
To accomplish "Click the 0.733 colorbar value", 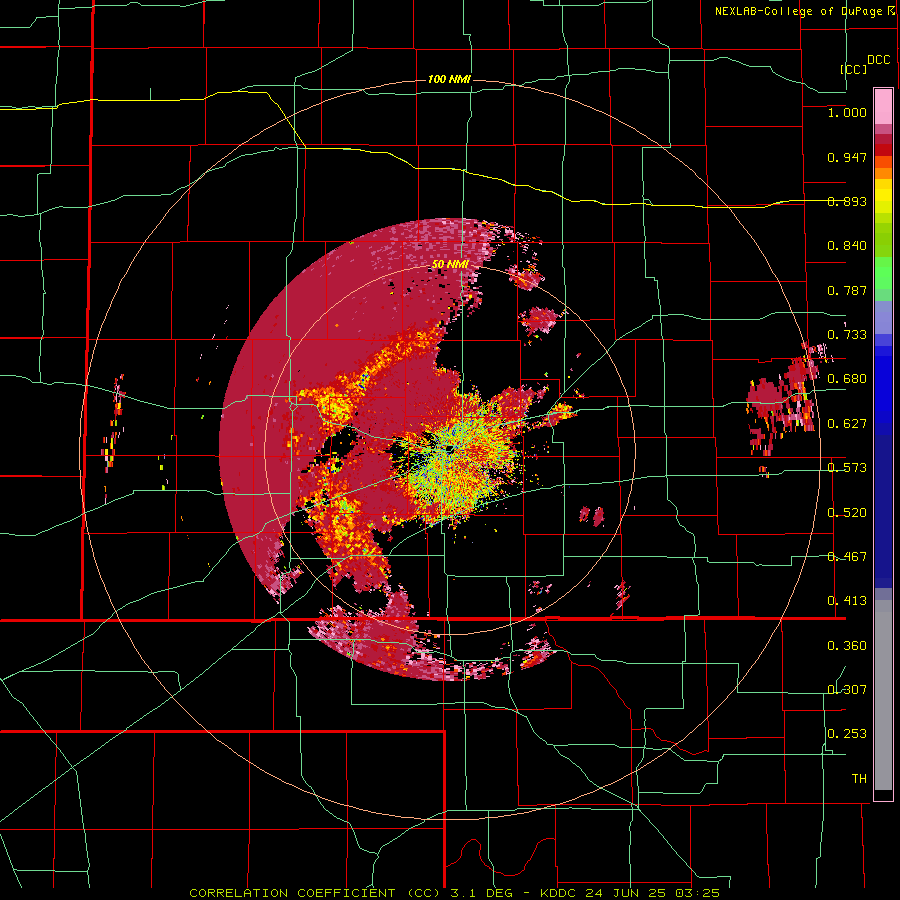I will [847, 335].
